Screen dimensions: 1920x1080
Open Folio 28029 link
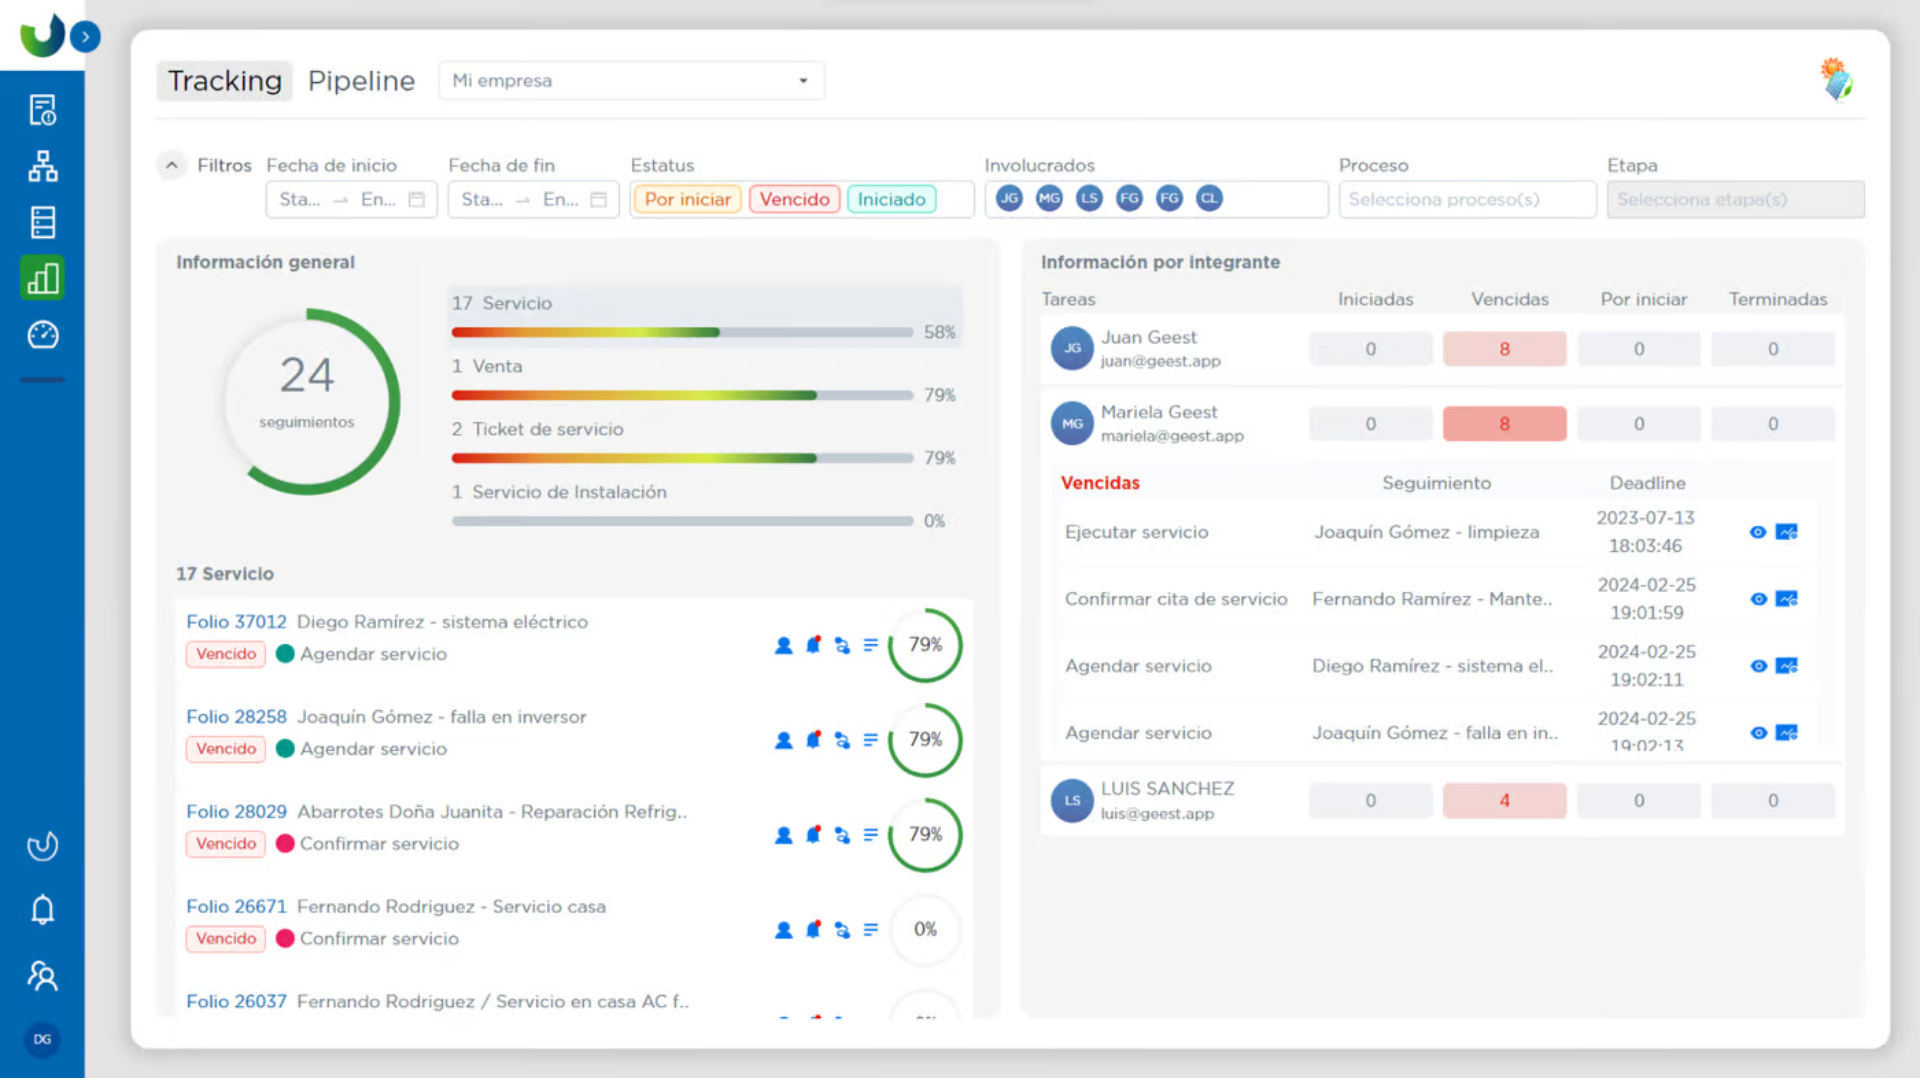point(236,812)
